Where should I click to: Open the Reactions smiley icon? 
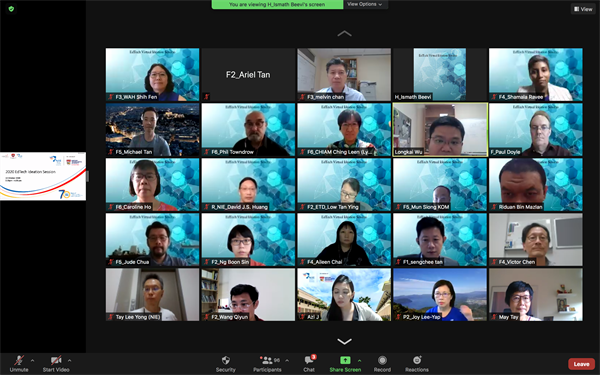417,360
